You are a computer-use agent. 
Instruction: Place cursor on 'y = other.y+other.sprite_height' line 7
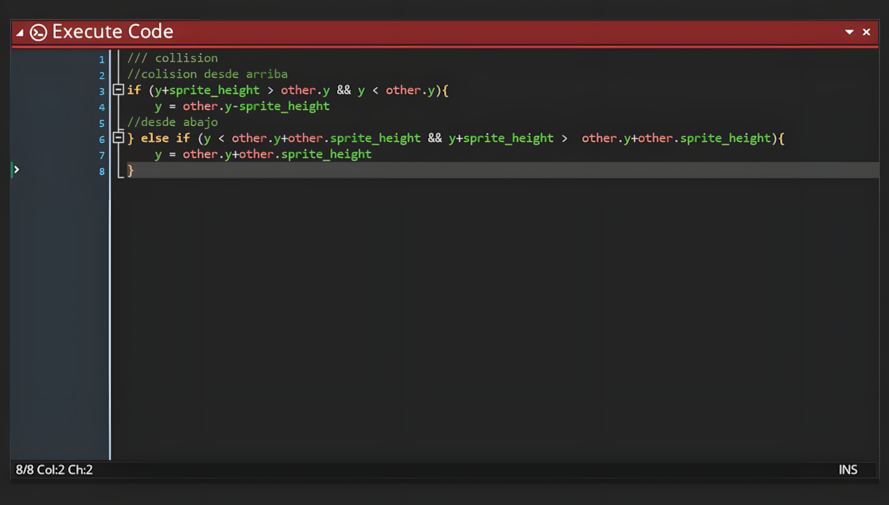tap(263, 154)
